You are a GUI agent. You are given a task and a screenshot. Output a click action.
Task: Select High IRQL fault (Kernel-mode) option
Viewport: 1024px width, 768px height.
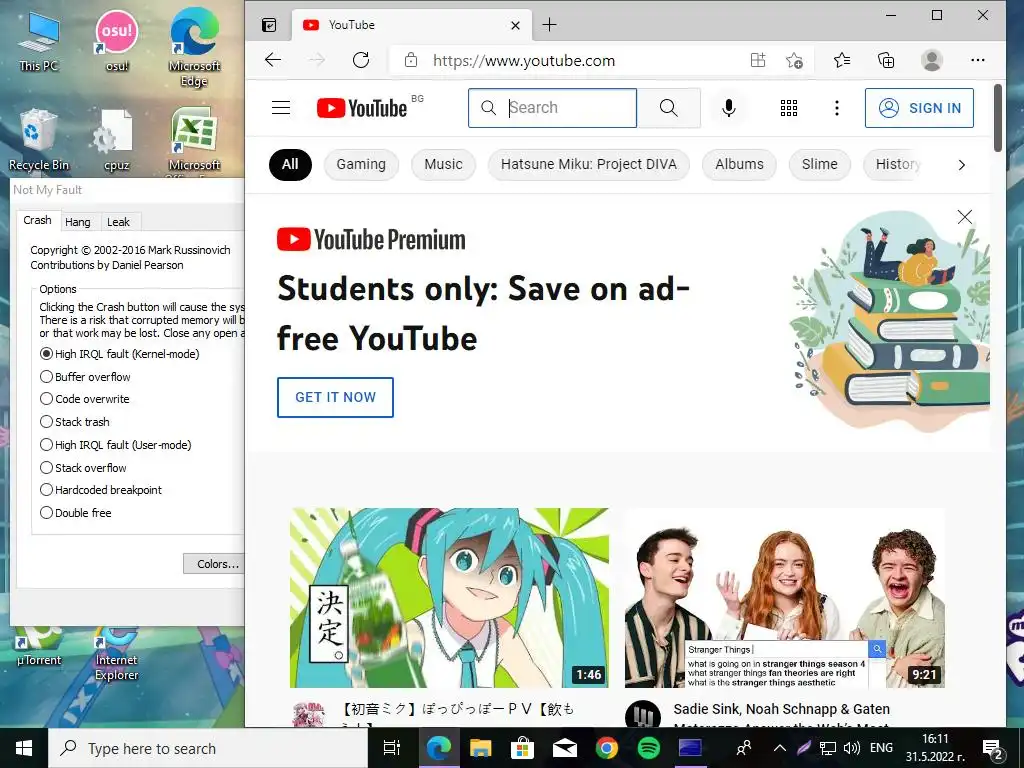[120, 354]
